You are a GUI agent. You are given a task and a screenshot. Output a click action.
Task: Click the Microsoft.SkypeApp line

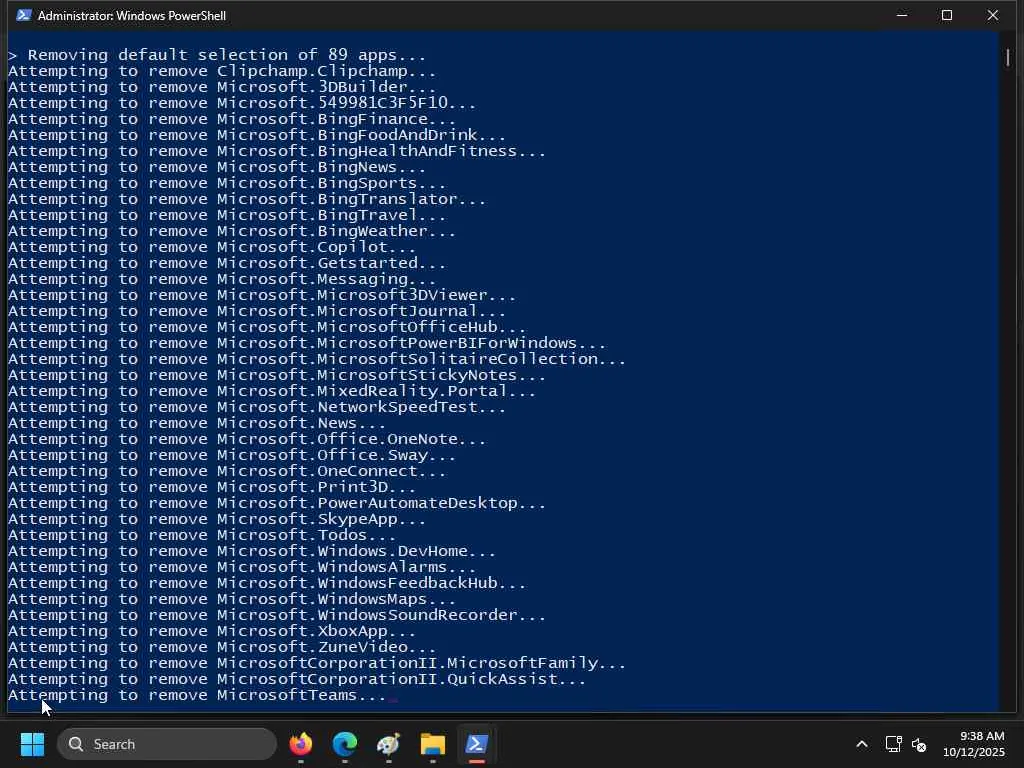217,519
